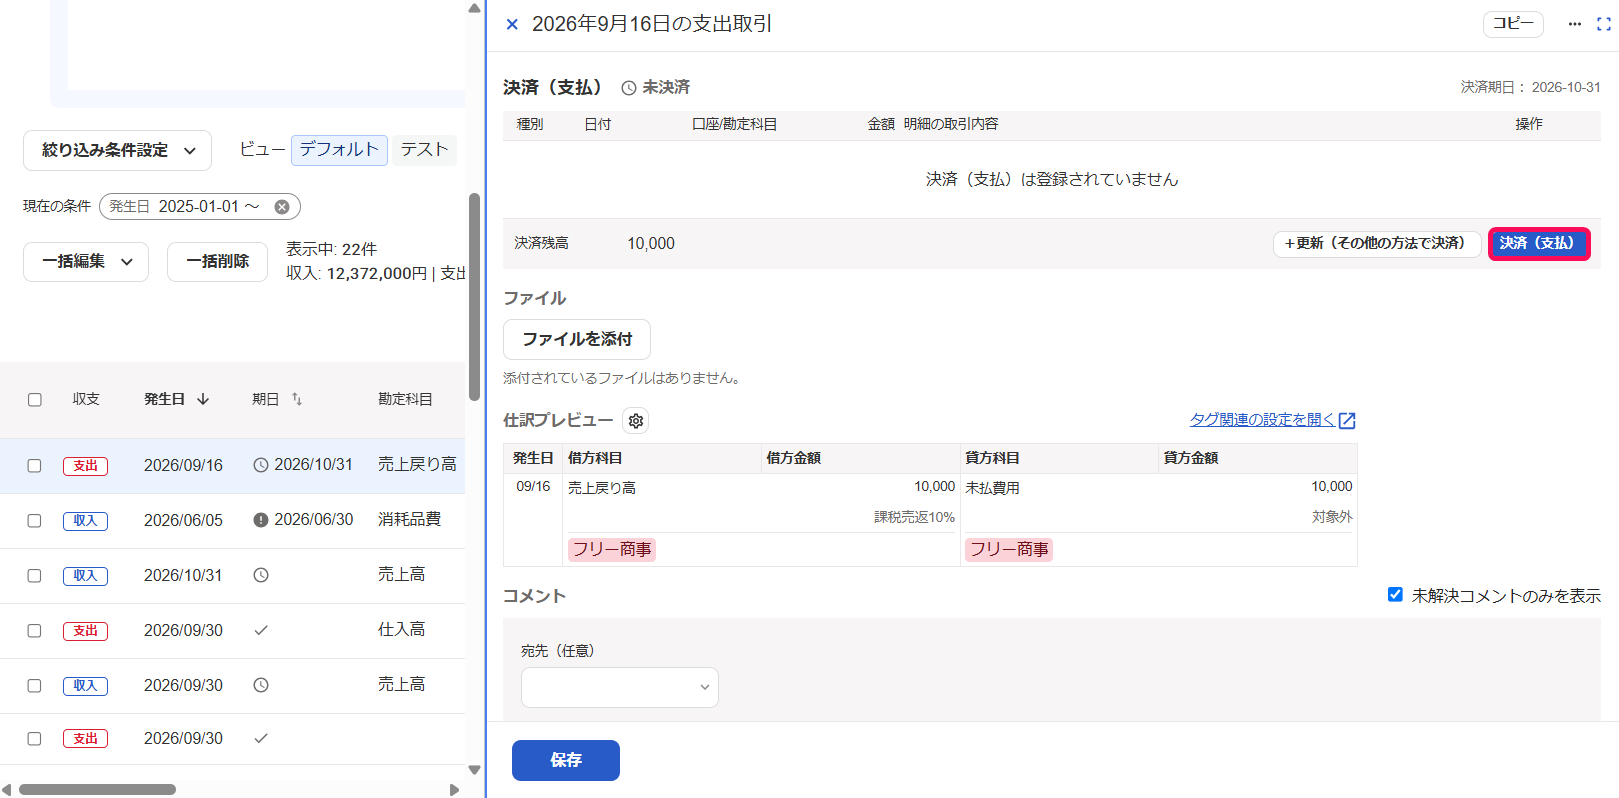Screen dimensions: 1619x798
Task: Switch to the テスト view tab
Action: pos(424,150)
